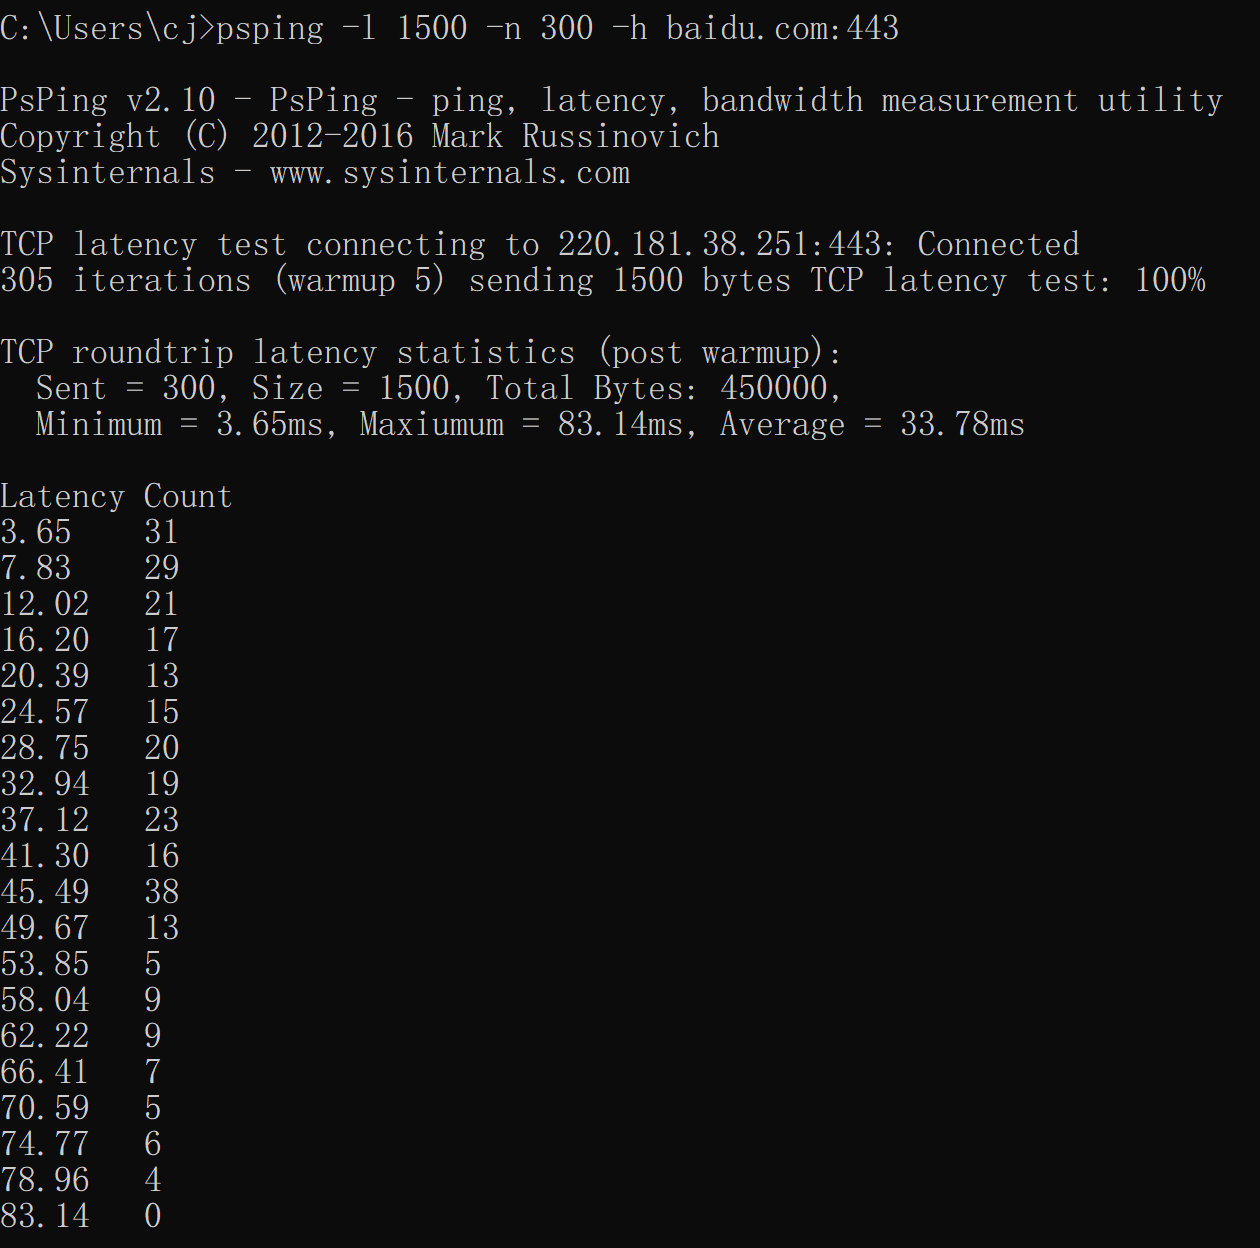Click the Latency column header
Screen dimensions: 1260x1248
click(62, 496)
